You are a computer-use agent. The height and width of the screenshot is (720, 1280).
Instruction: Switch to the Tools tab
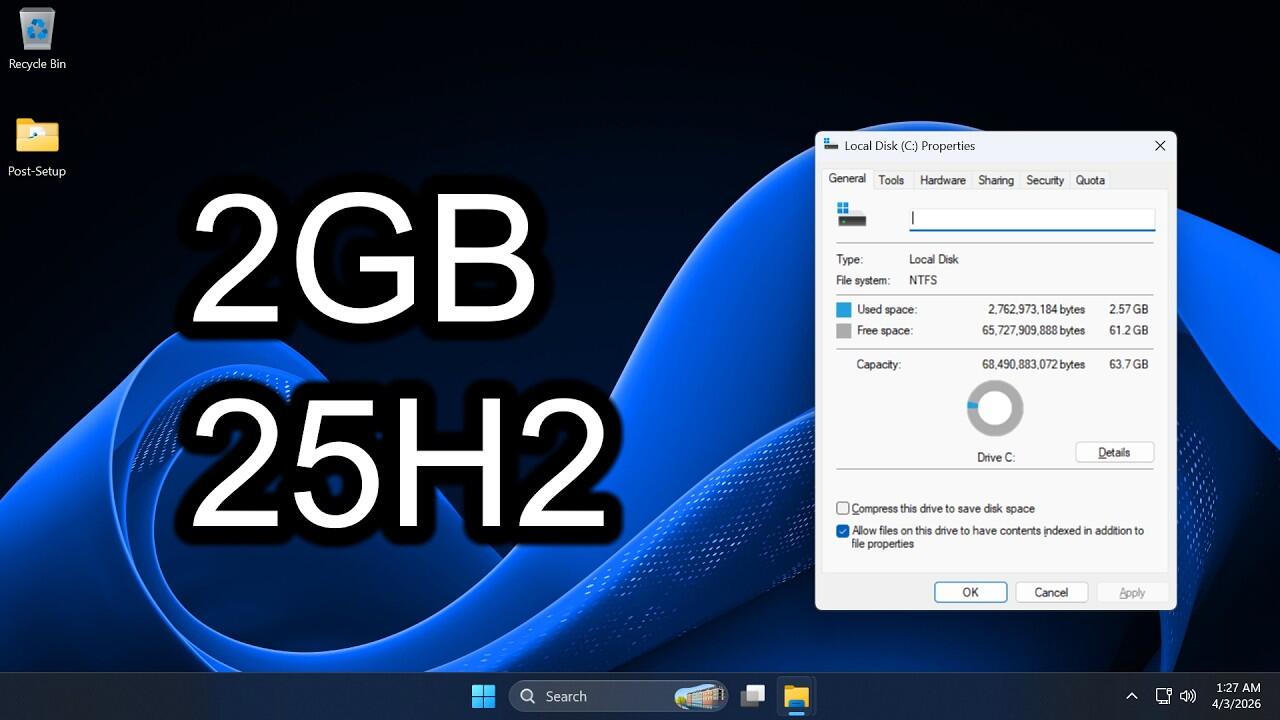click(x=891, y=180)
